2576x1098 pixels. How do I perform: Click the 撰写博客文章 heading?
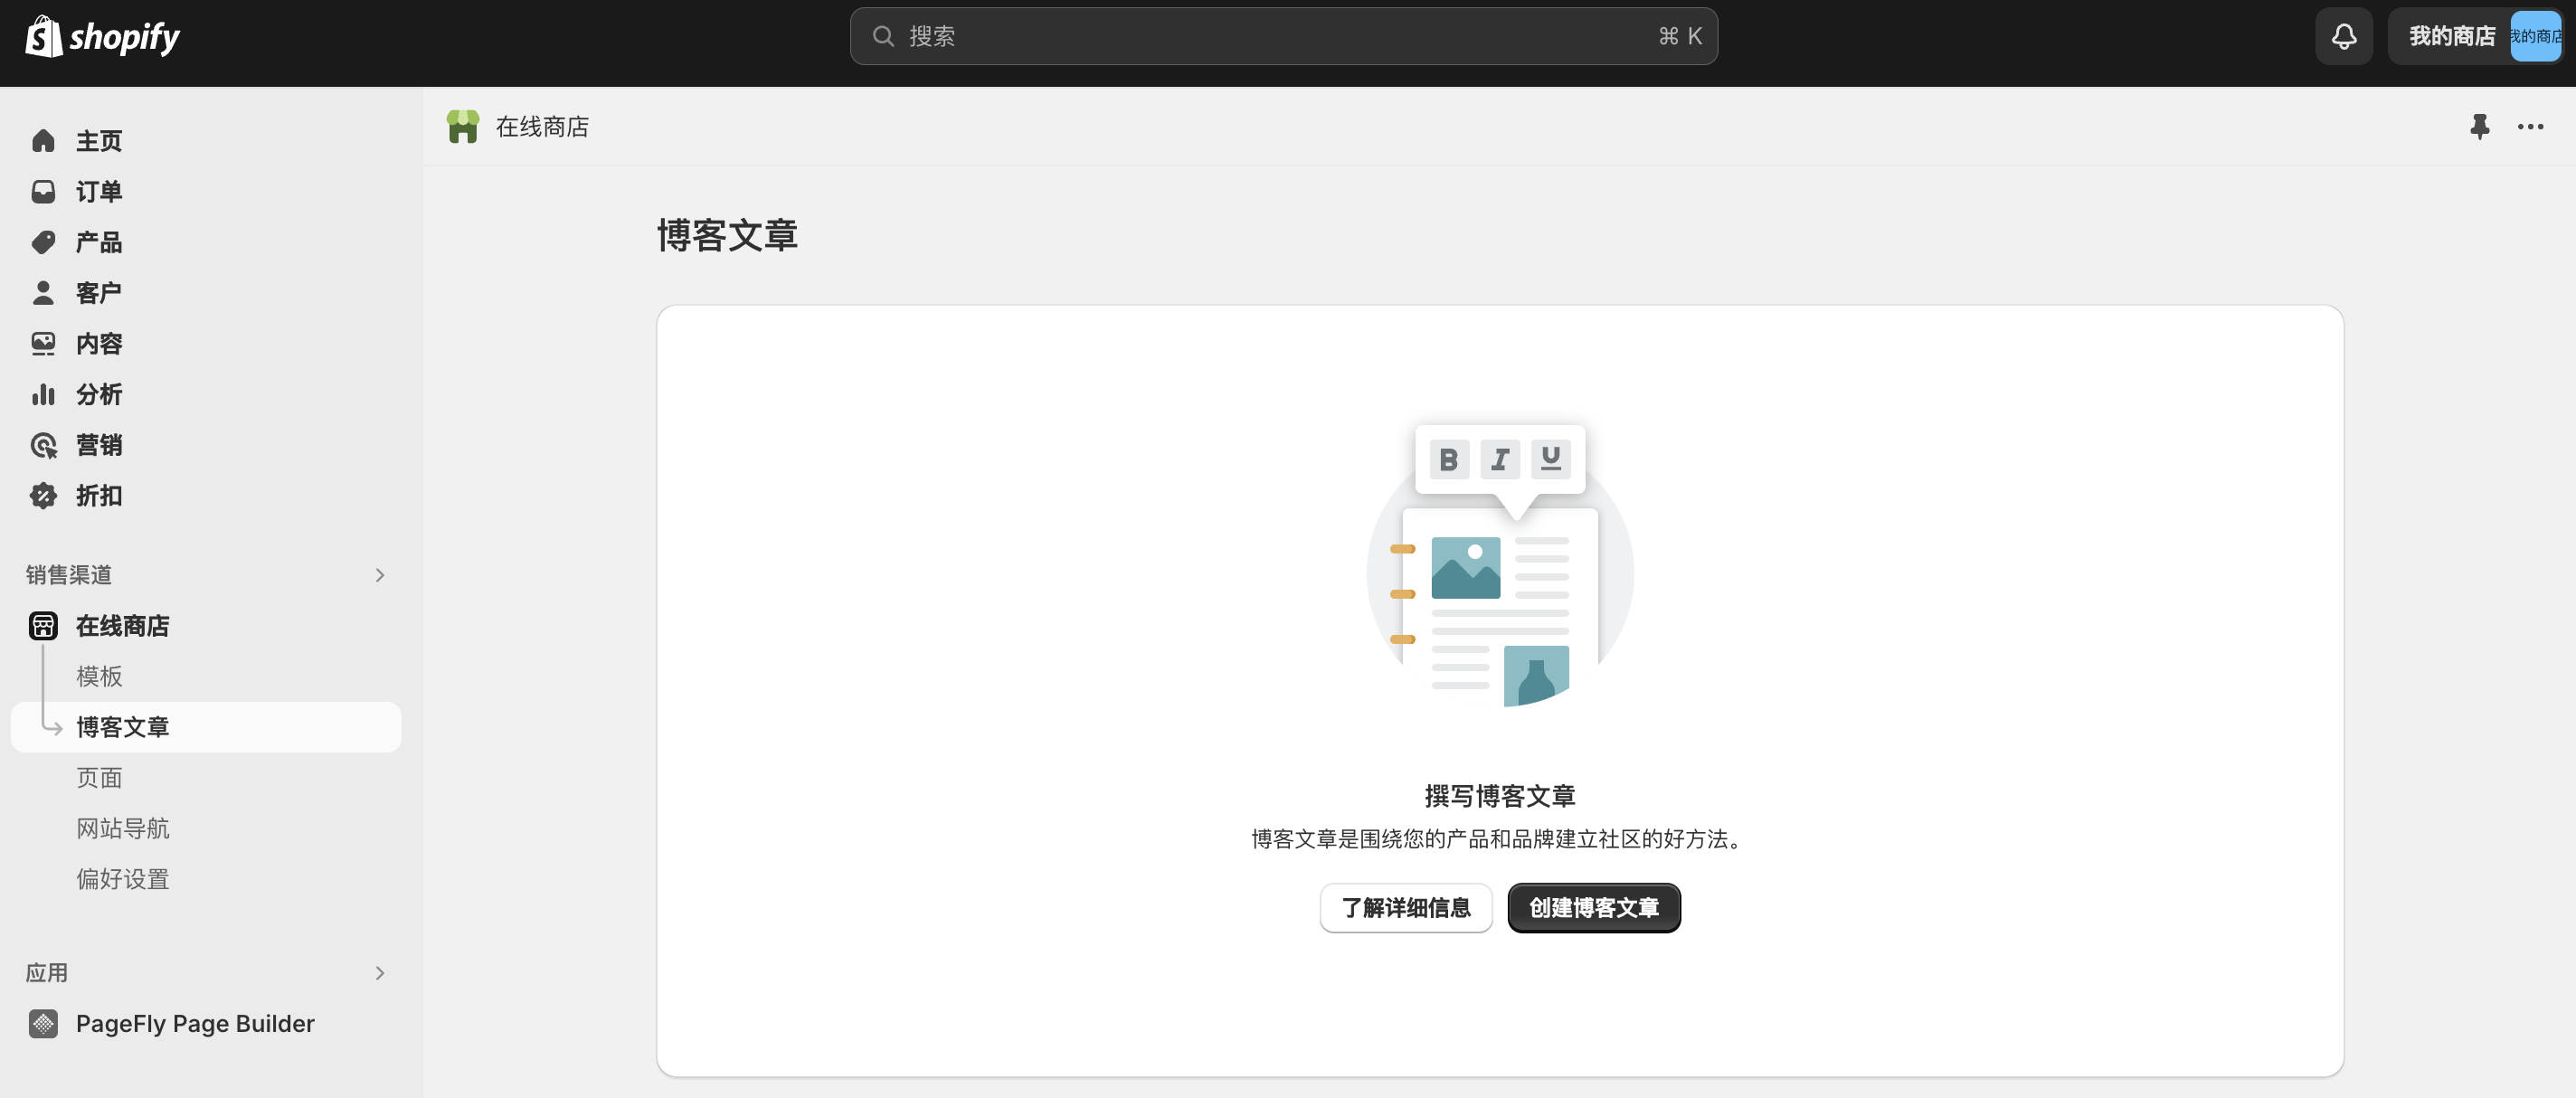1500,796
